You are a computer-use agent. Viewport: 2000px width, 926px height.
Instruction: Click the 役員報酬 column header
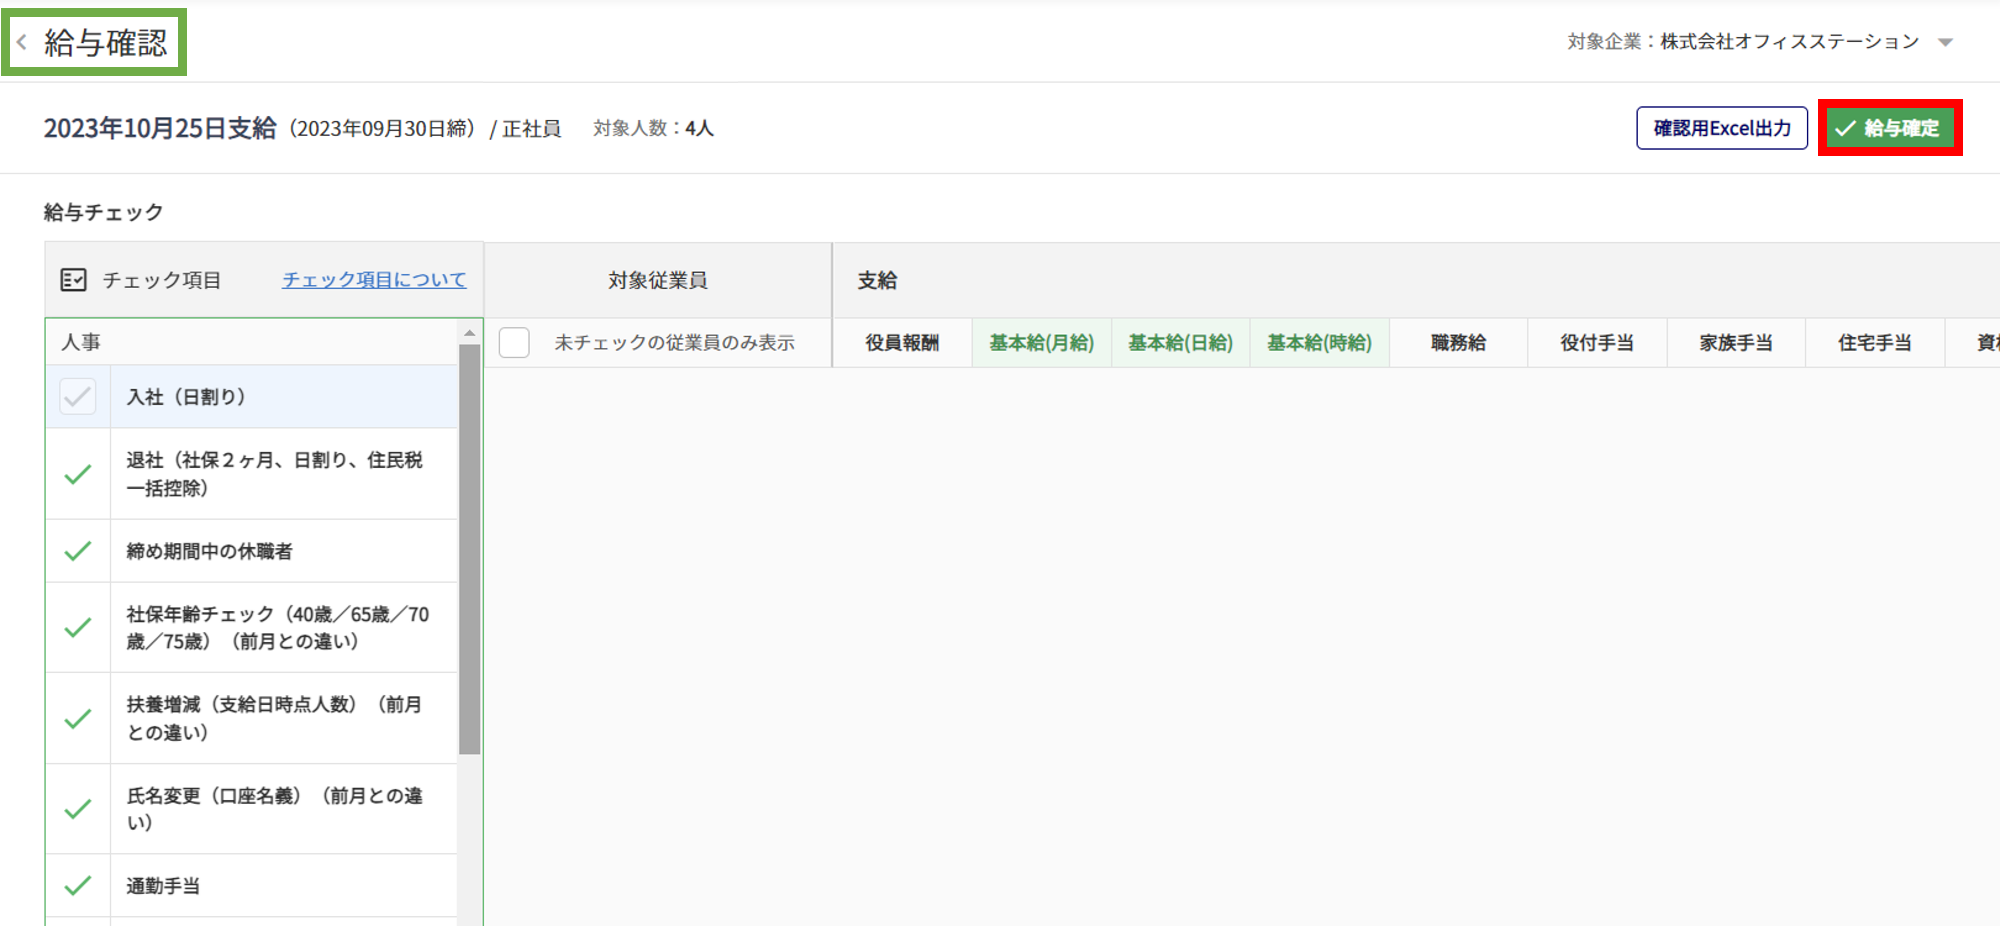[x=902, y=343]
